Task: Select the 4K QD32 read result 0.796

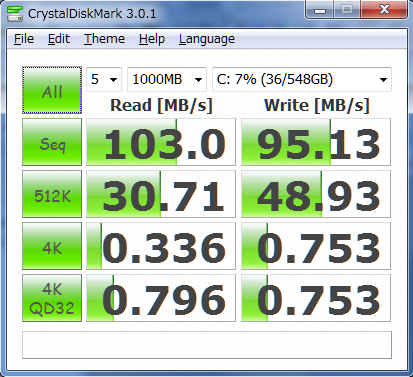Action: click(161, 298)
